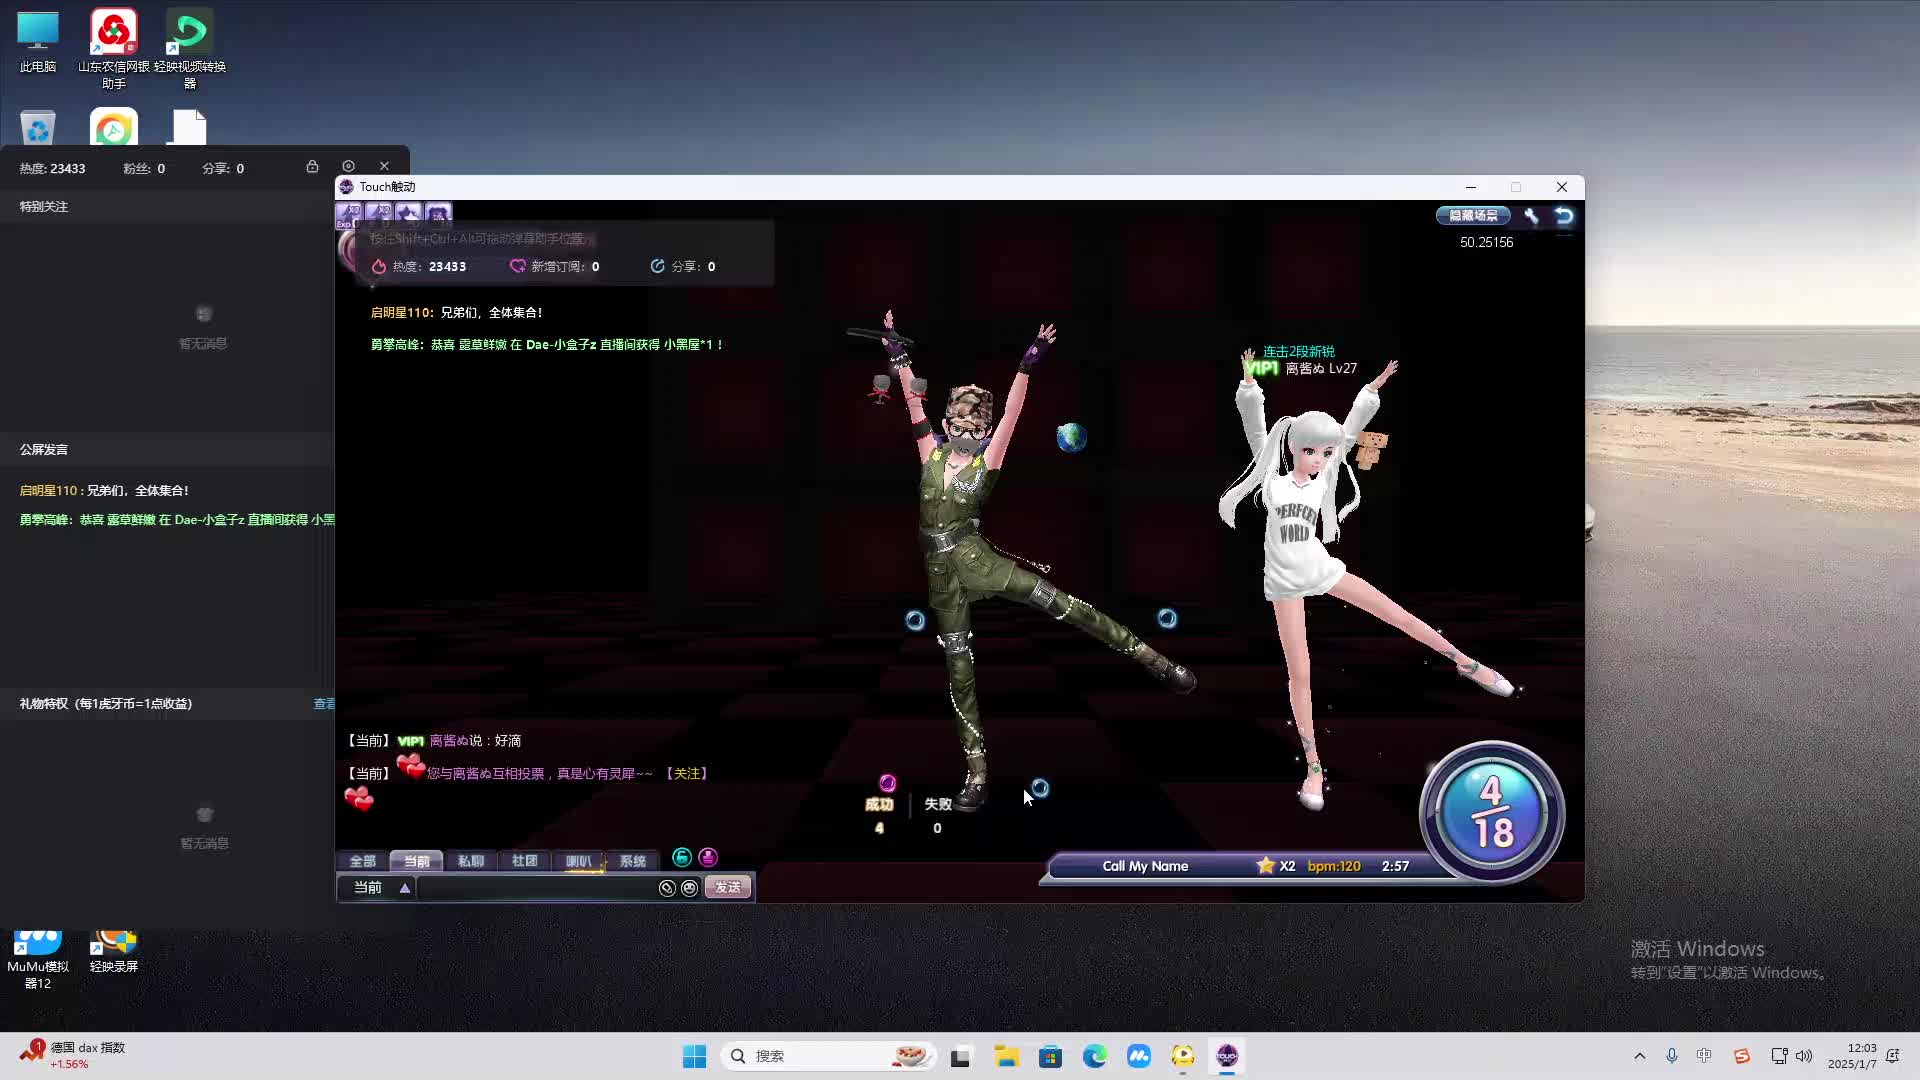
Task: Click the emoji smiley icon in chat box
Action: (x=689, y=888)
